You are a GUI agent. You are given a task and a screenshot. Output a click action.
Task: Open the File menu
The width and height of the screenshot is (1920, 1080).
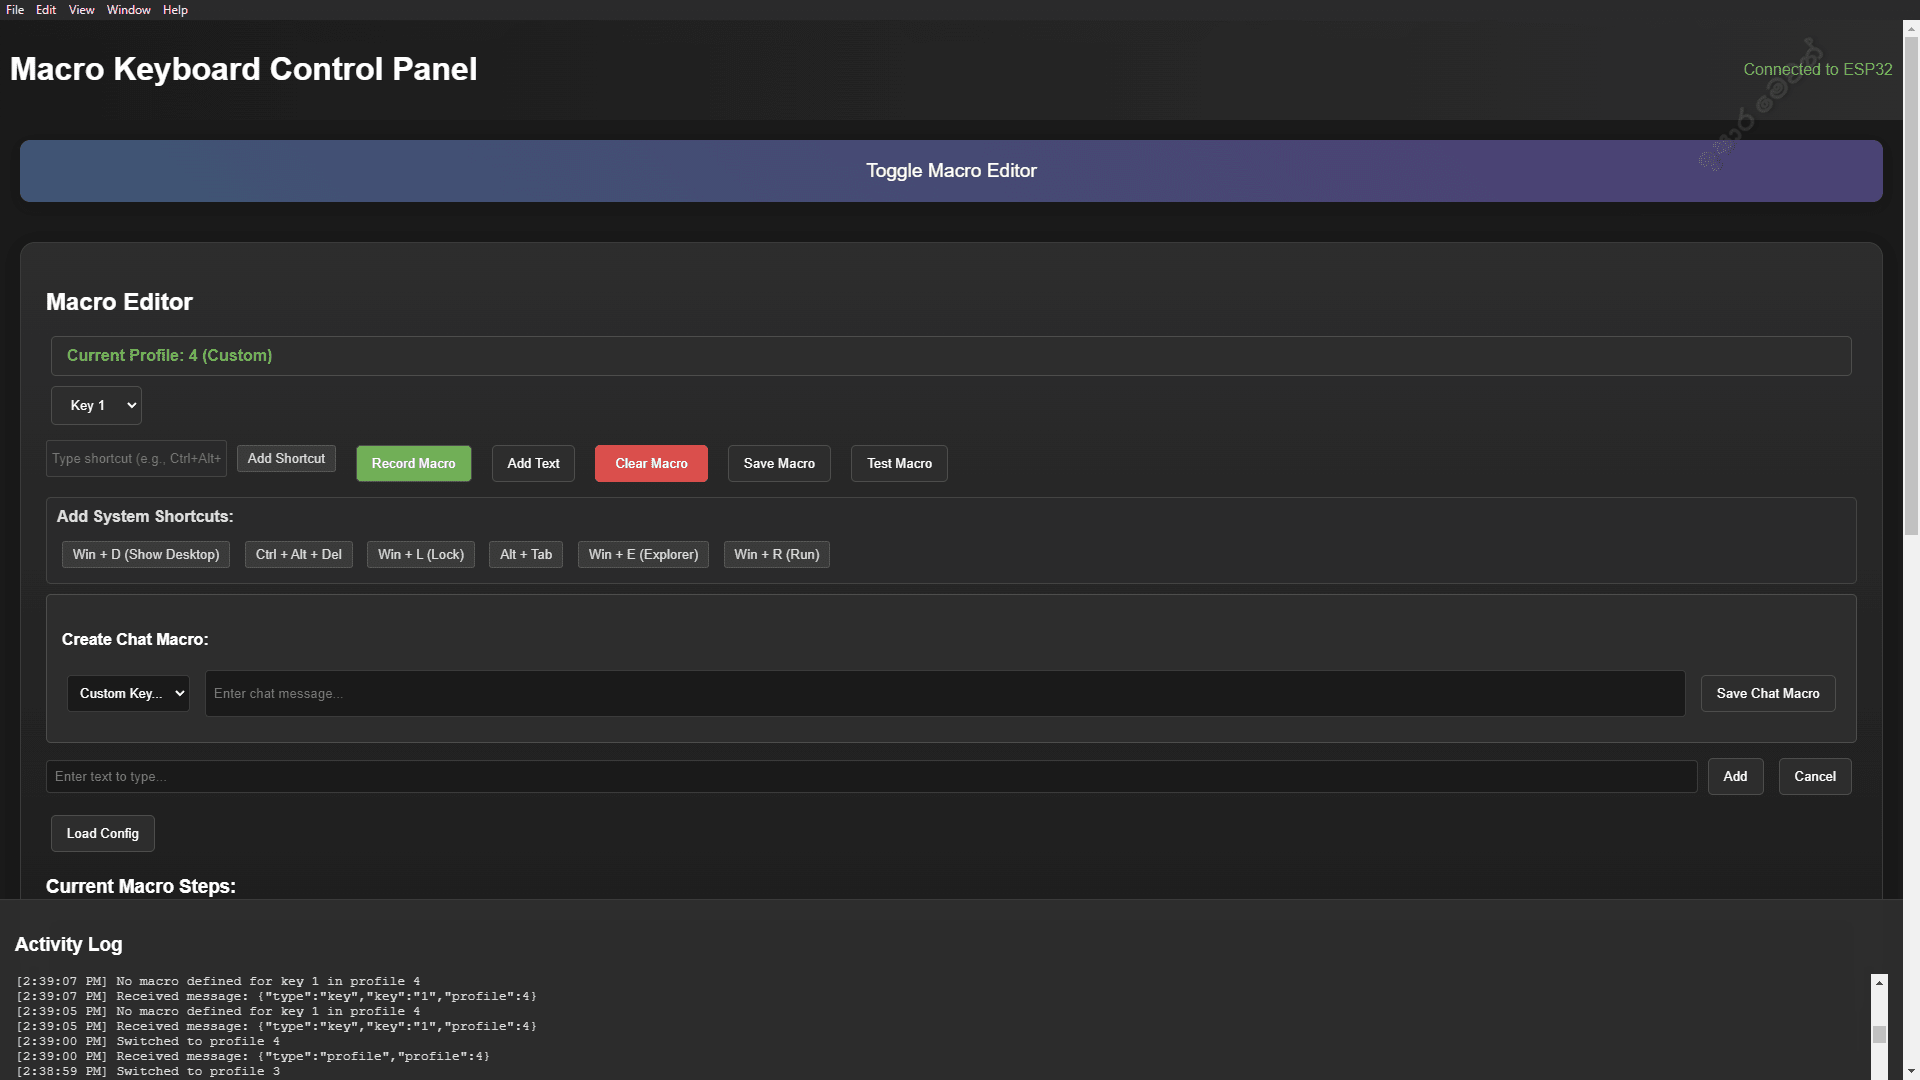[x=15, y=9]
